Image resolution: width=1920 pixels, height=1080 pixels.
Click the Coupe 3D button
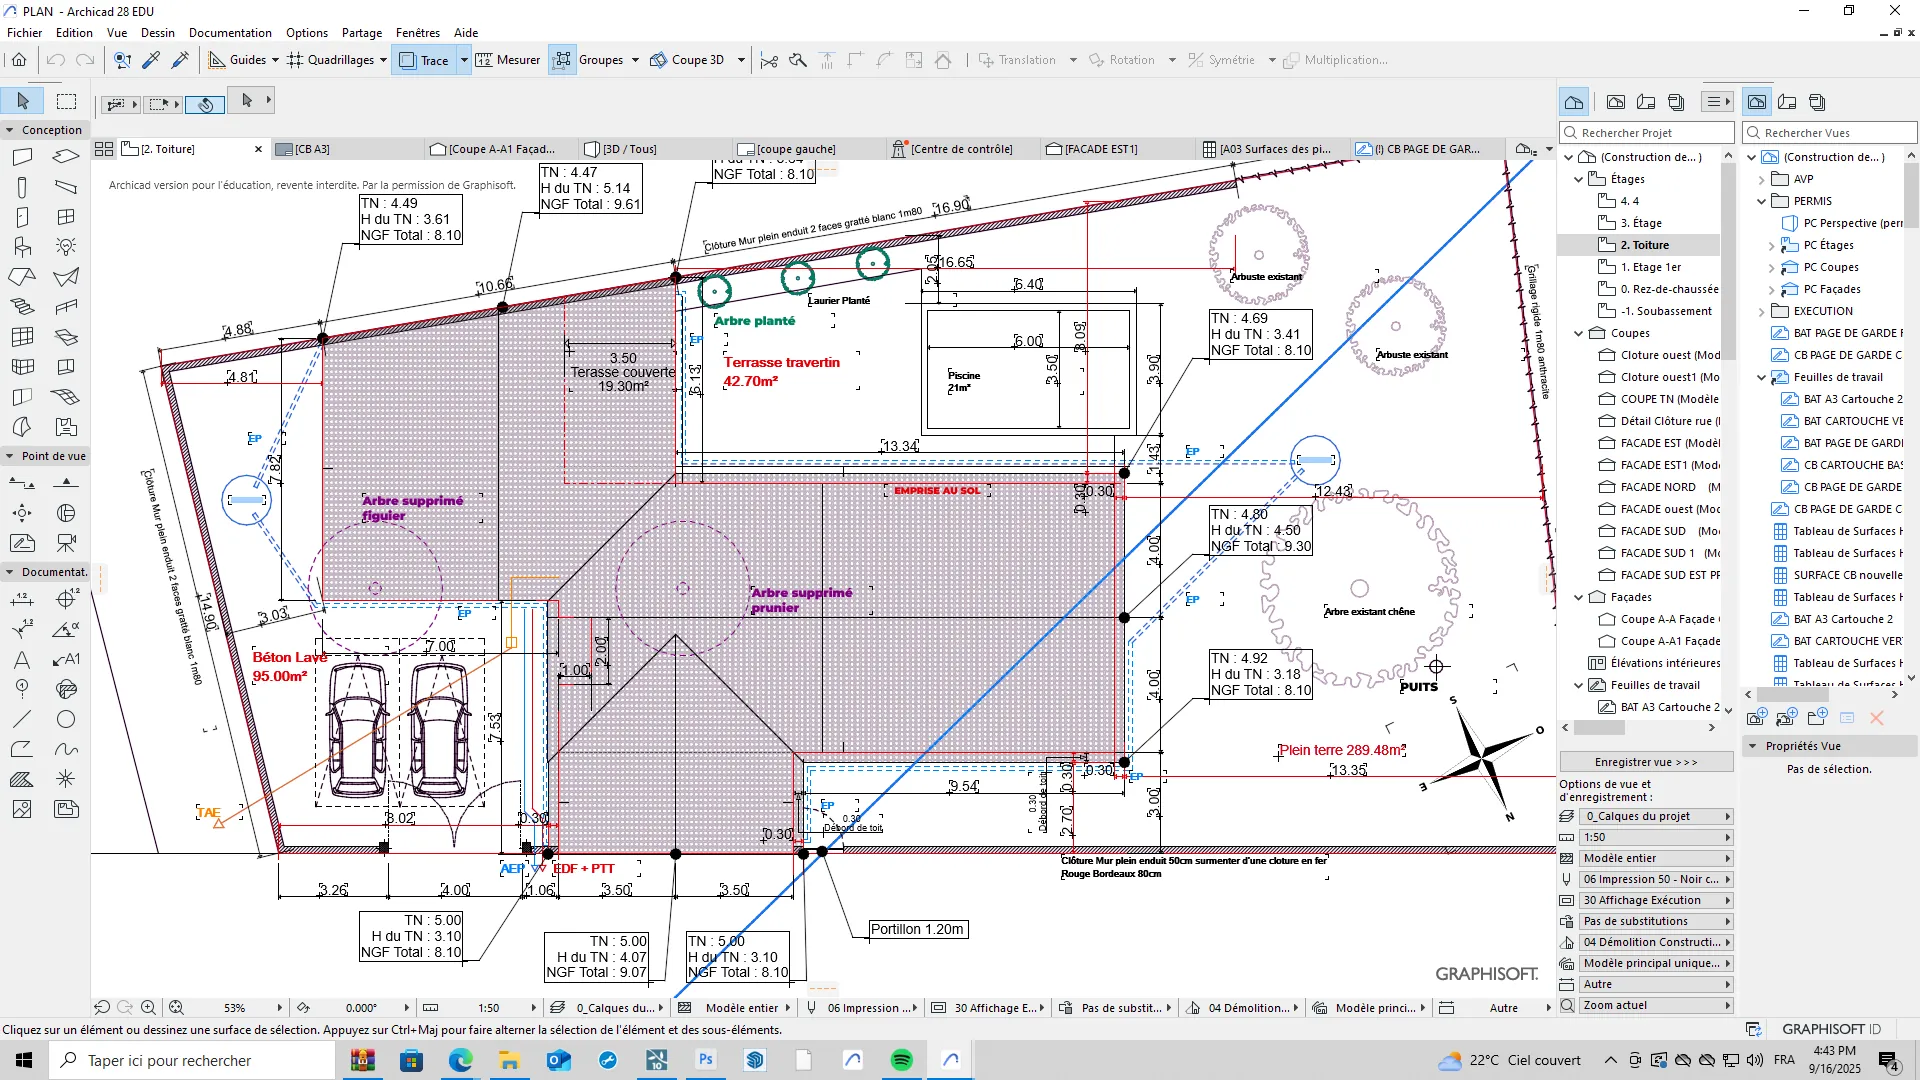pyautogui.click(x=687, y=60)
